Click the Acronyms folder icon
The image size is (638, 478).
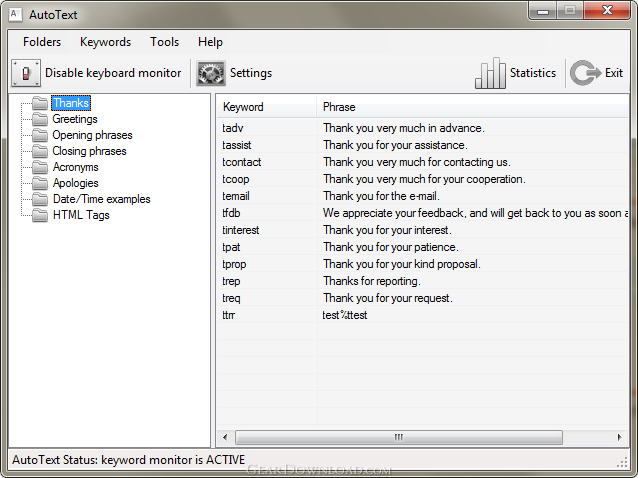[40, 167]
